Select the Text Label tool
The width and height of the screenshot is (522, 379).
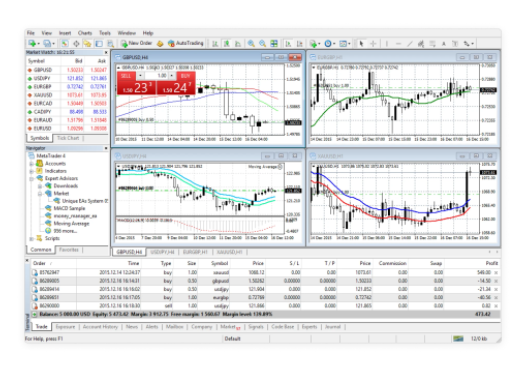pos(455,43)
